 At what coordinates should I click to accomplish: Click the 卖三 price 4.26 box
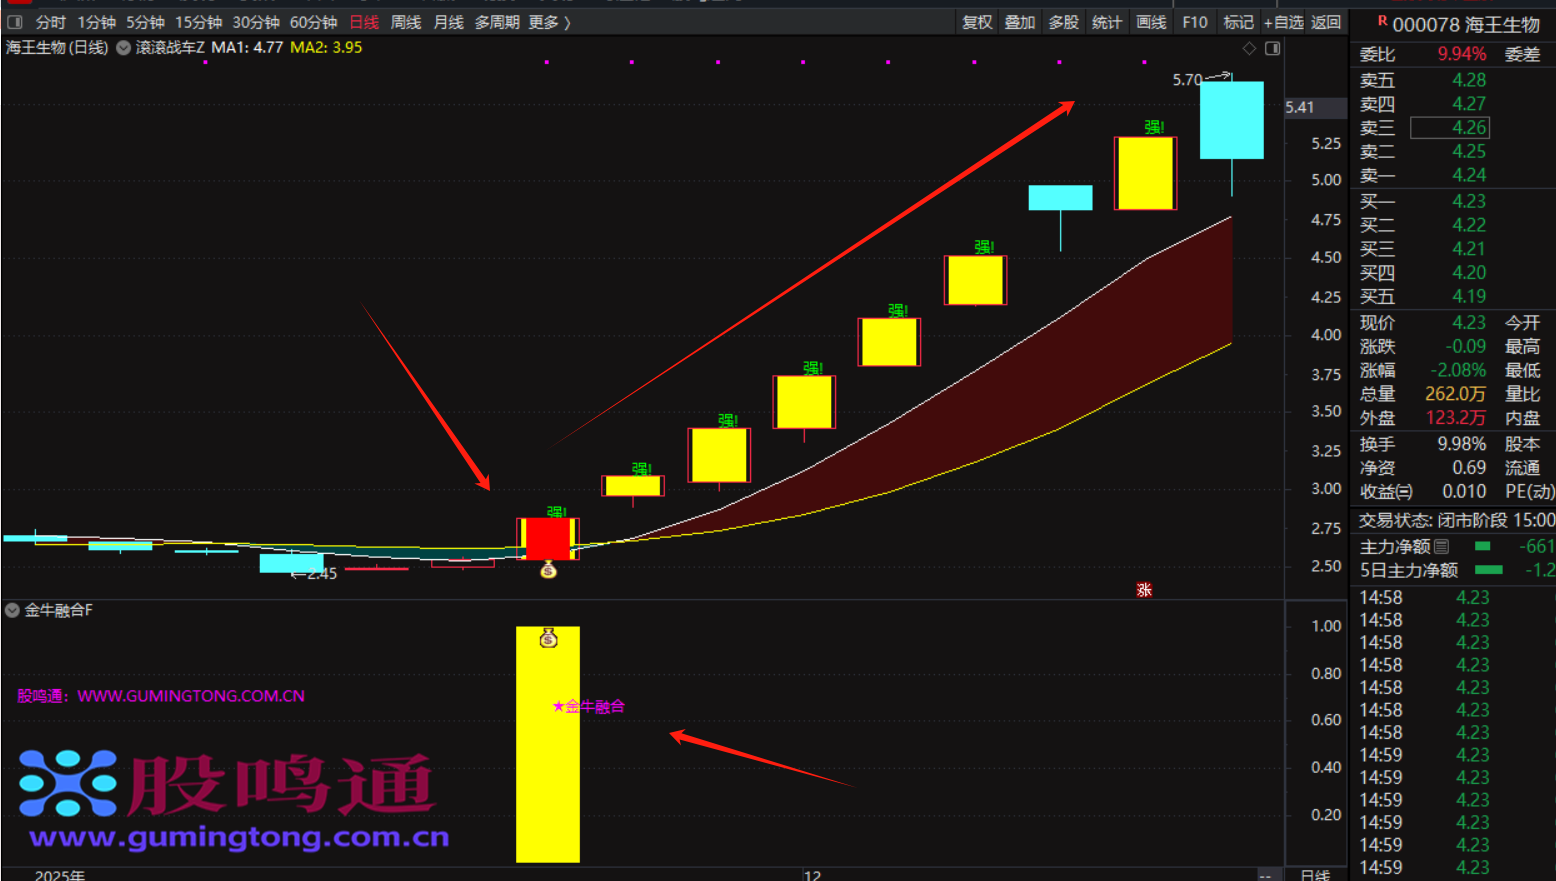point(1449,128)
